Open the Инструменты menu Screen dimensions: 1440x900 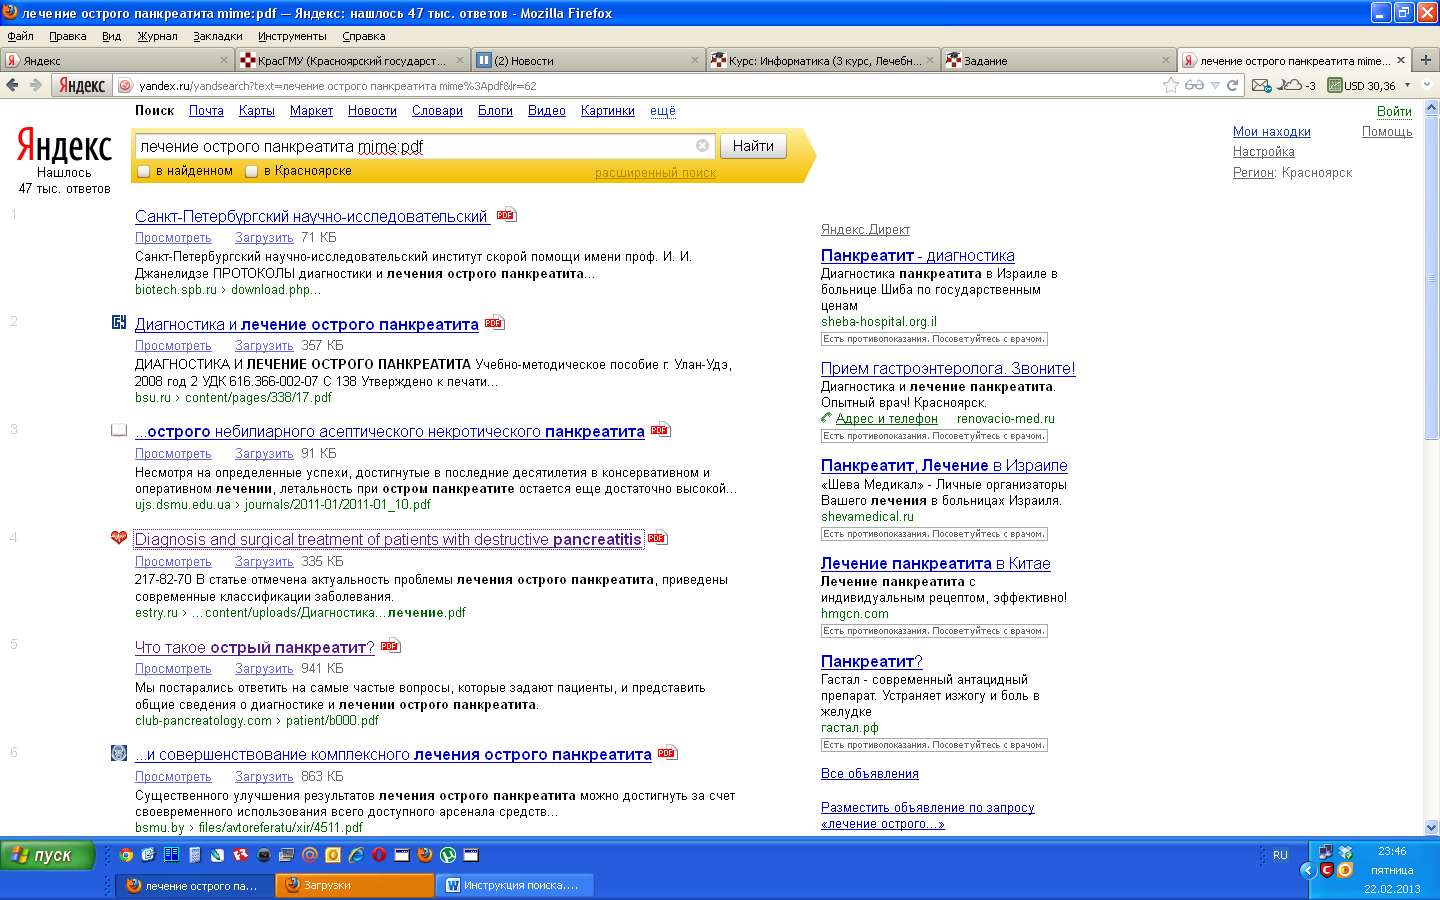(292, 36)
